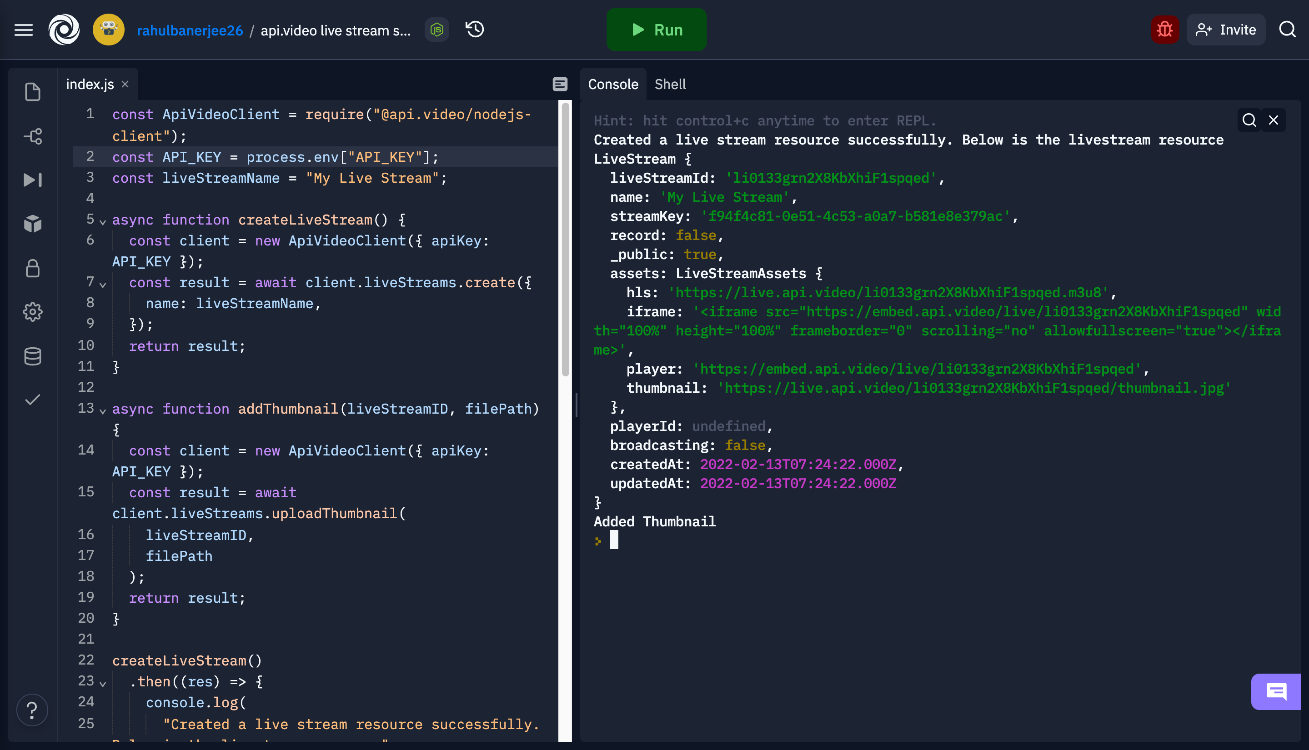Image resolution: width=1309 pixels, height=750 pixels.
Task: Collapse the addThumbnail function fold arrow
Action: click(x=102, y=409)
